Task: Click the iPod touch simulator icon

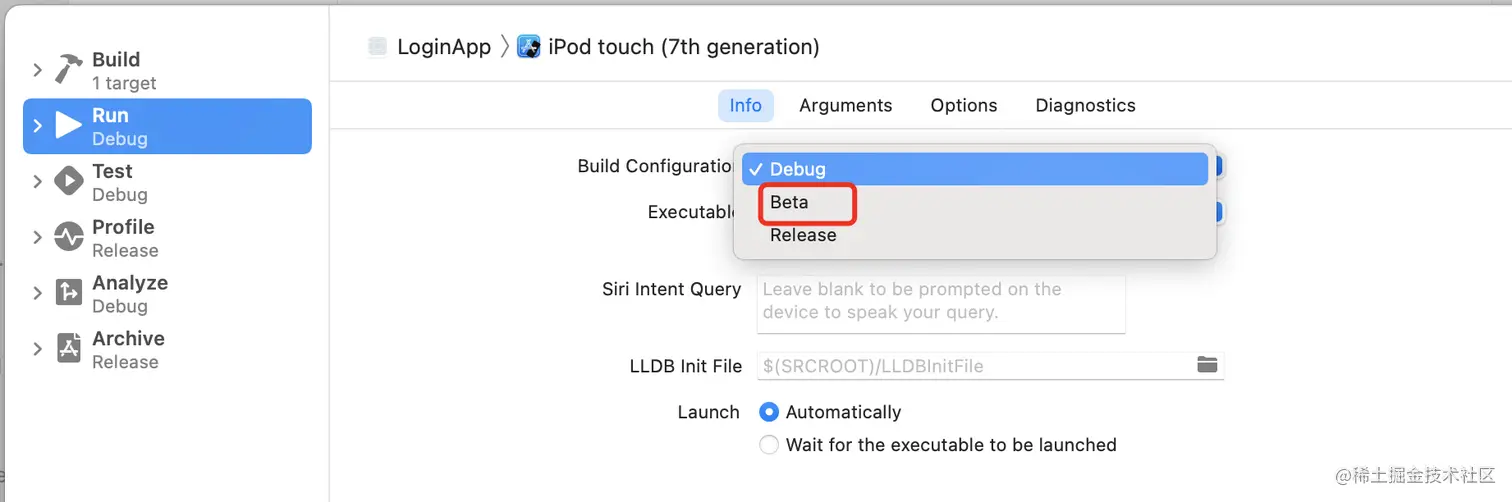Action: coord(529,47)
